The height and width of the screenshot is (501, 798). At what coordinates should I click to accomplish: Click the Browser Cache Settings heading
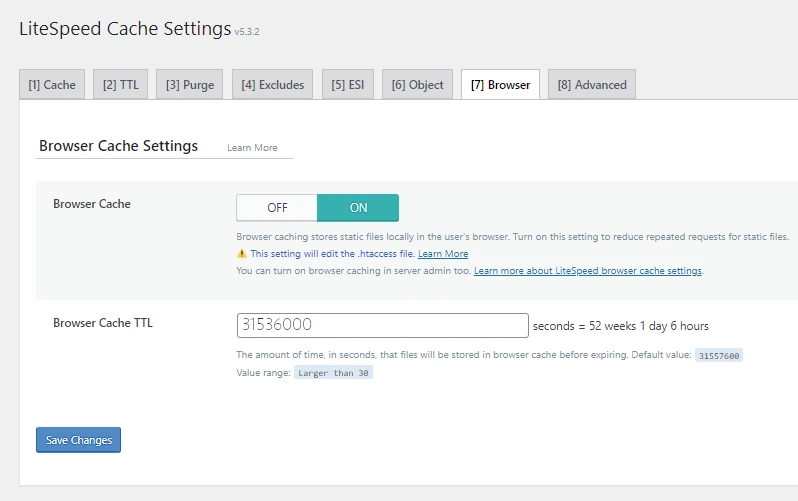point(119,146)
